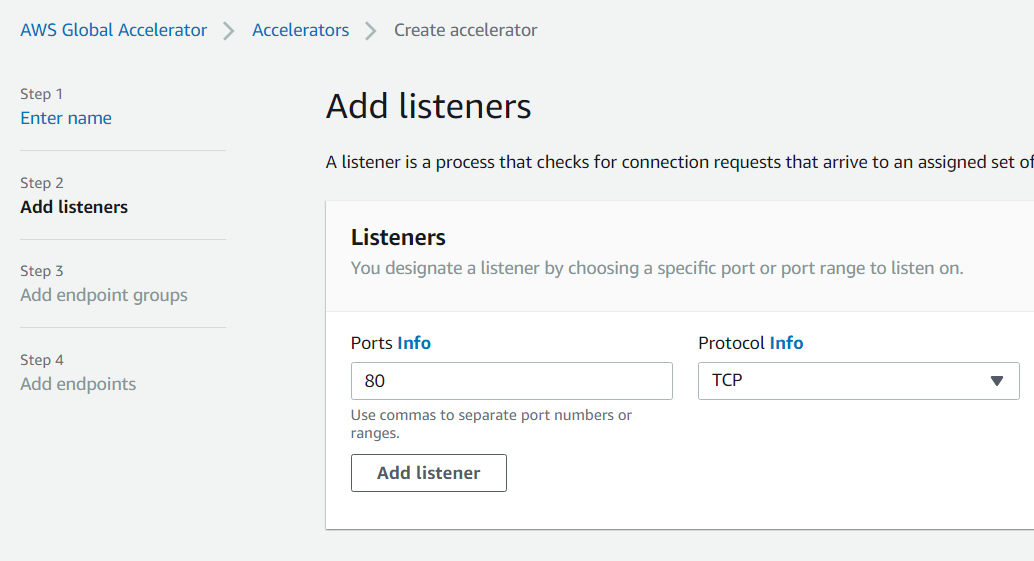Viewport: 1034px width, 561px height.
Task: Open the Info link beside Ports
Action: 414,343
